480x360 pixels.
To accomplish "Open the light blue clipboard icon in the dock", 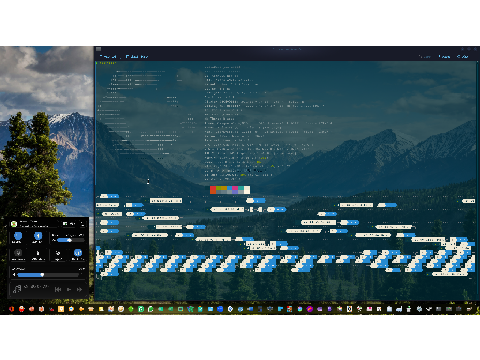I will pos(389,309).
